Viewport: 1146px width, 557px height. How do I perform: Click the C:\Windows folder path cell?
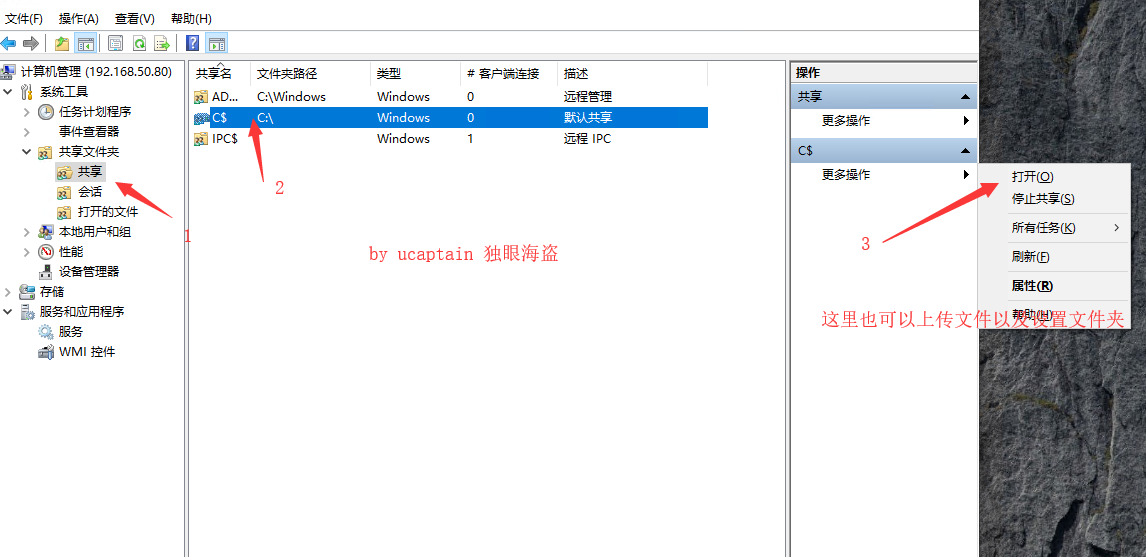[x=292, y=96]
